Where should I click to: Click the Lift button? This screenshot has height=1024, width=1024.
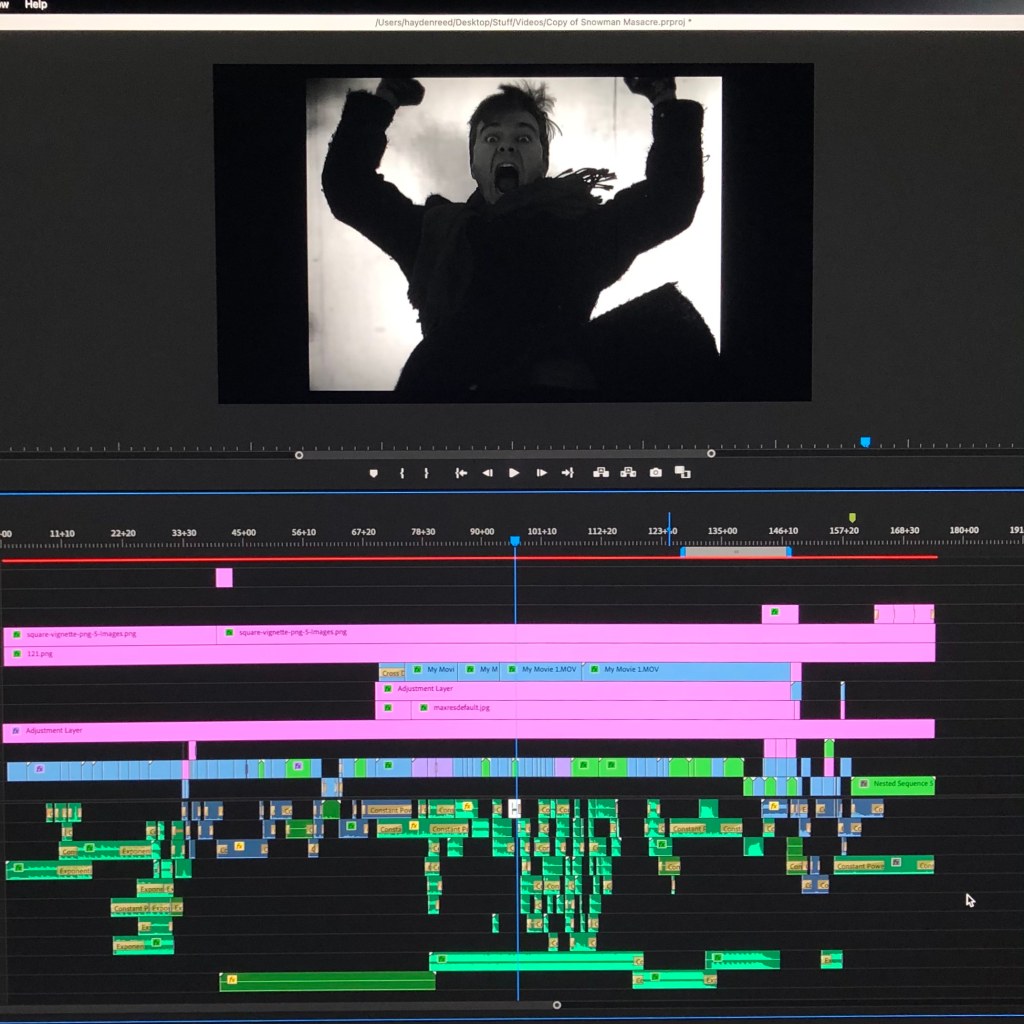click(x=601, y=473)
